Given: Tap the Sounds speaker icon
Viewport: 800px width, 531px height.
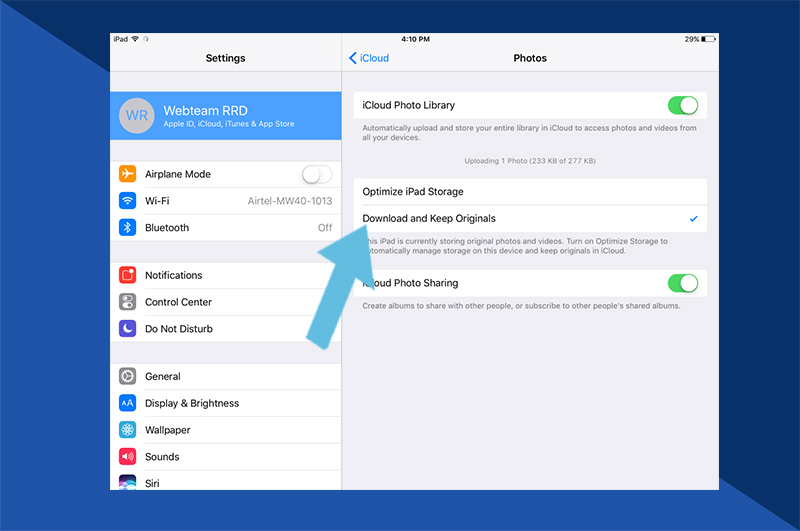Looking at the screenshot, I should [128, 457].
